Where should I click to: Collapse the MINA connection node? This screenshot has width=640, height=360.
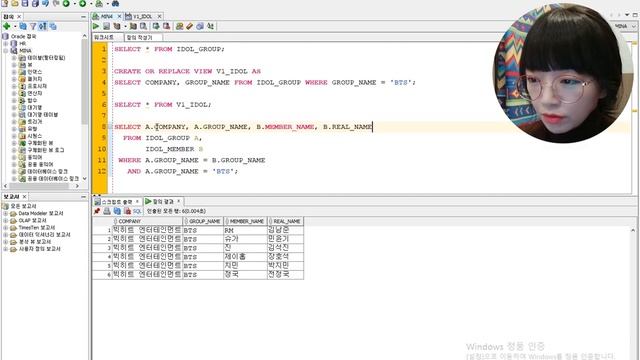6,51
